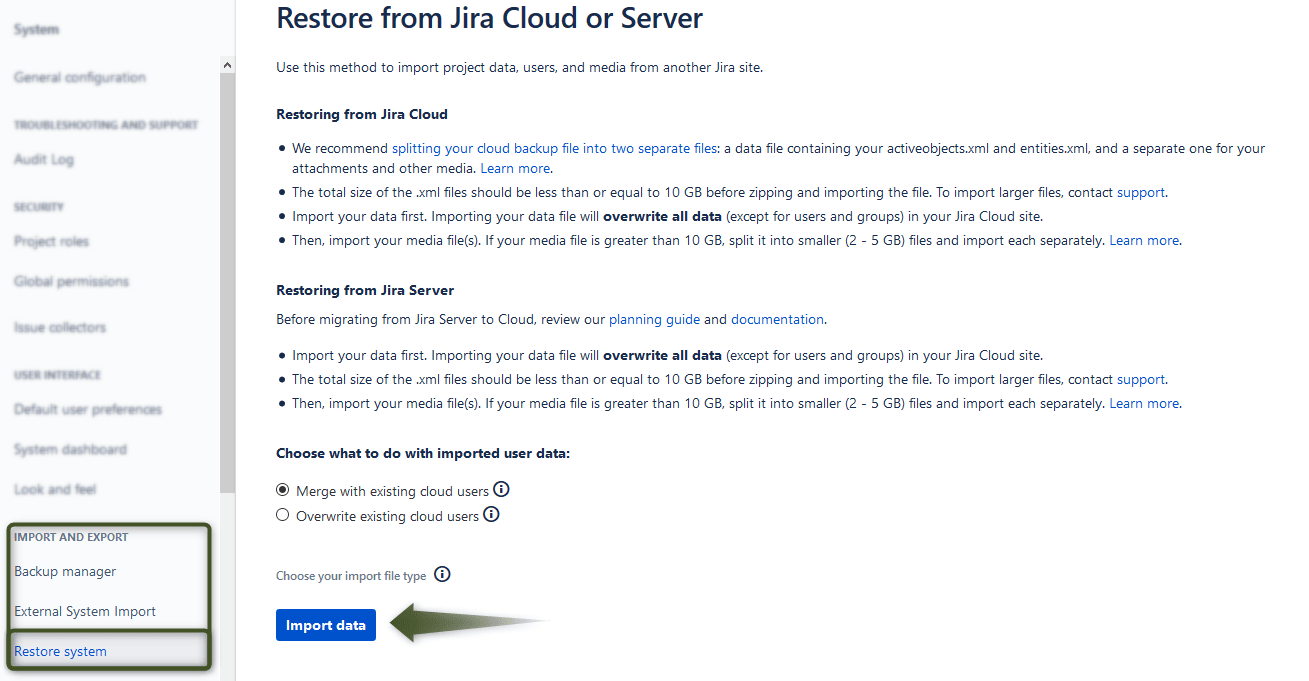
Task: Open Backup manager in sidebar
Action: pyautogui.click(x=65, y=571)
